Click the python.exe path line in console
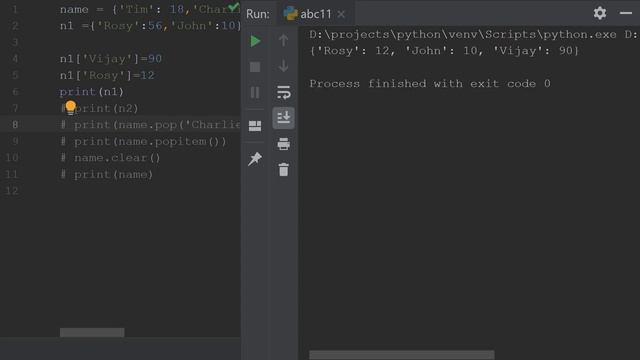640x360 pixels. pos(473,35)
